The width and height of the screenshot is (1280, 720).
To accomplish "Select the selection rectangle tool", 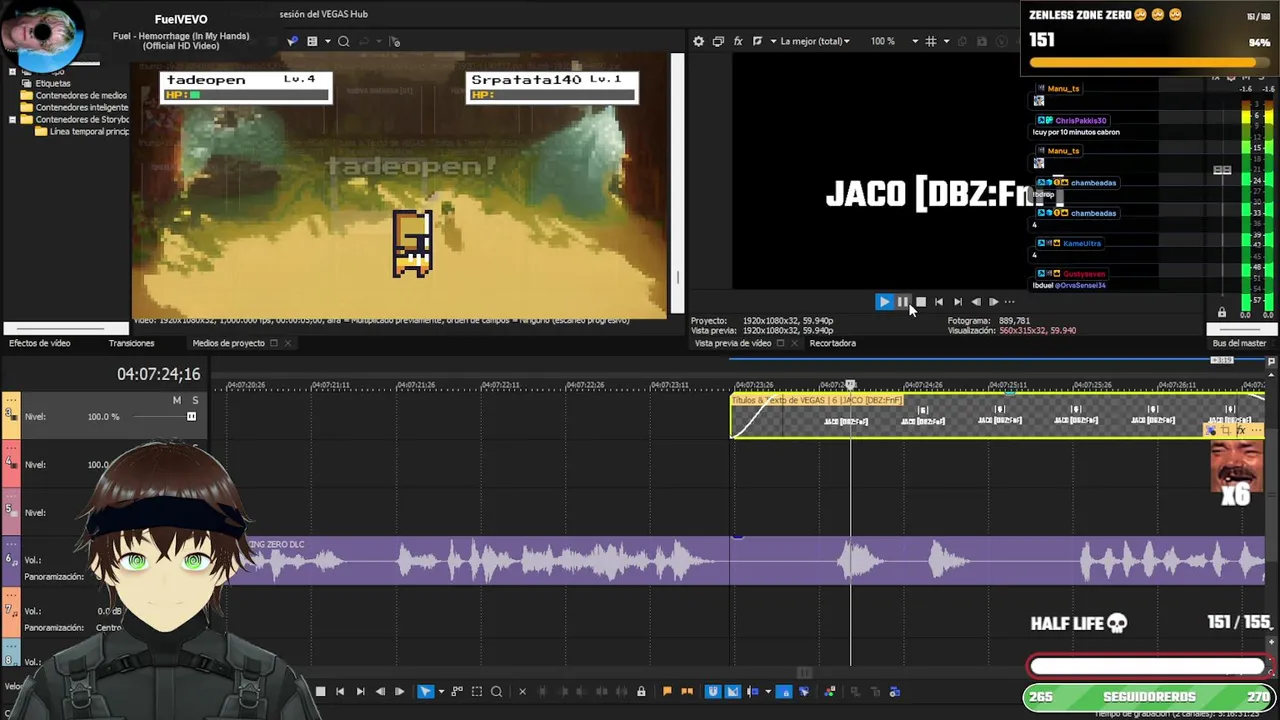I will click(x=477, y=691).
